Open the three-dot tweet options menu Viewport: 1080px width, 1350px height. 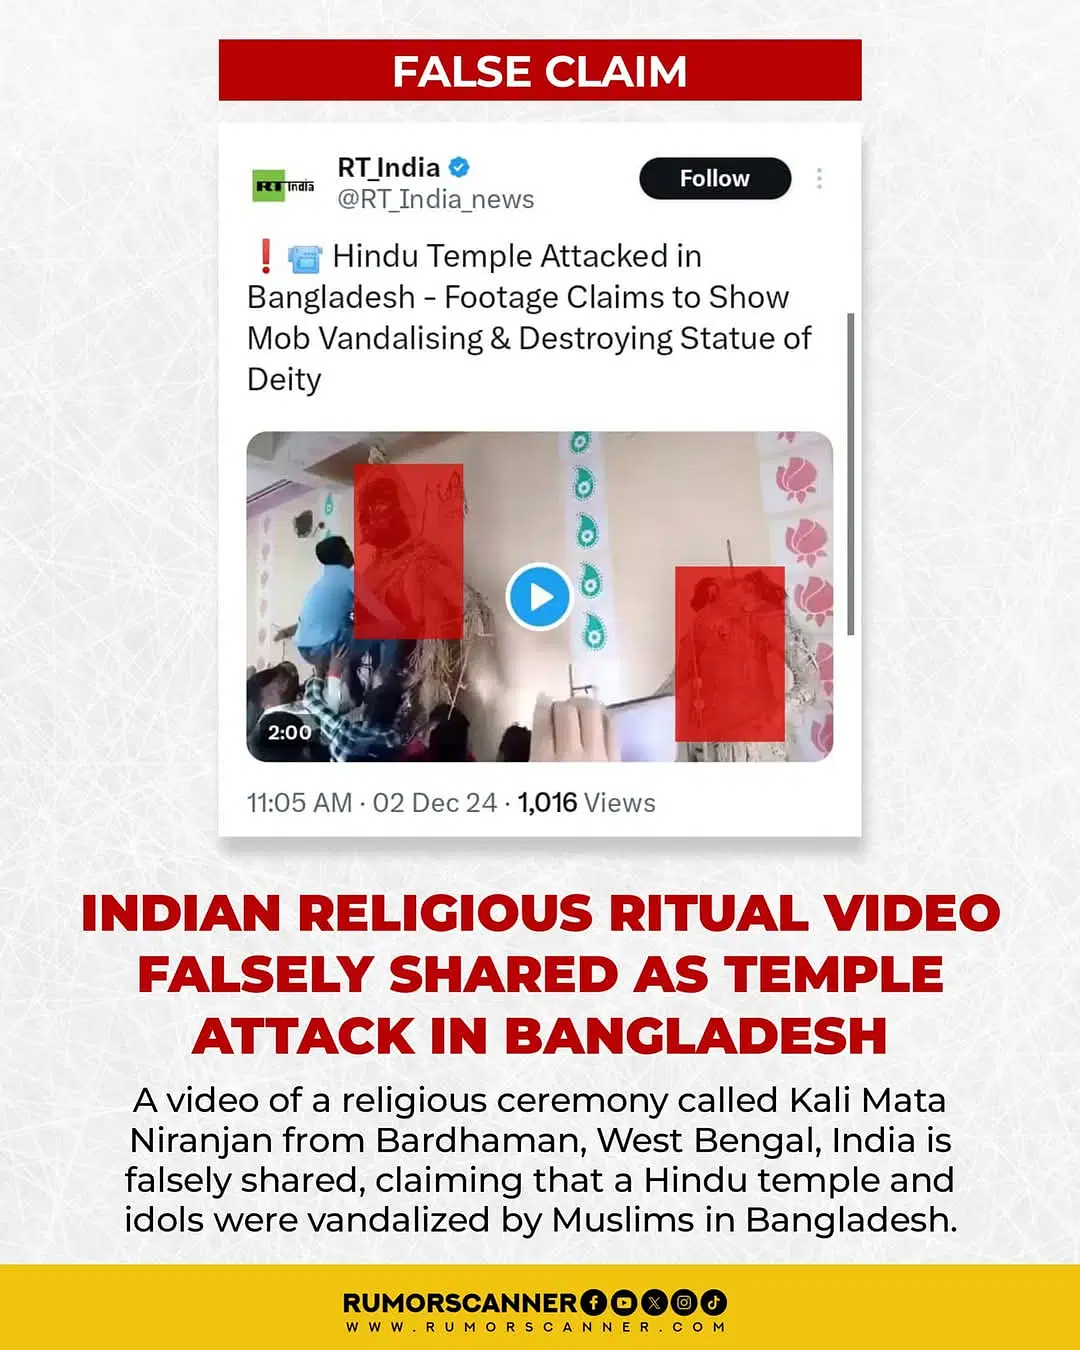(819, 178)
